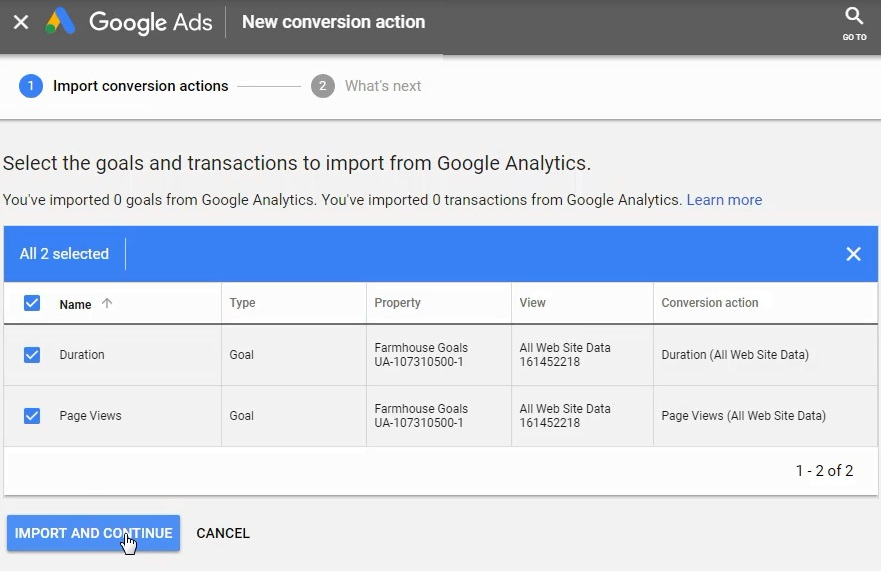
Task: Uncheck the Duration goal checkbox
Action: 32,355
